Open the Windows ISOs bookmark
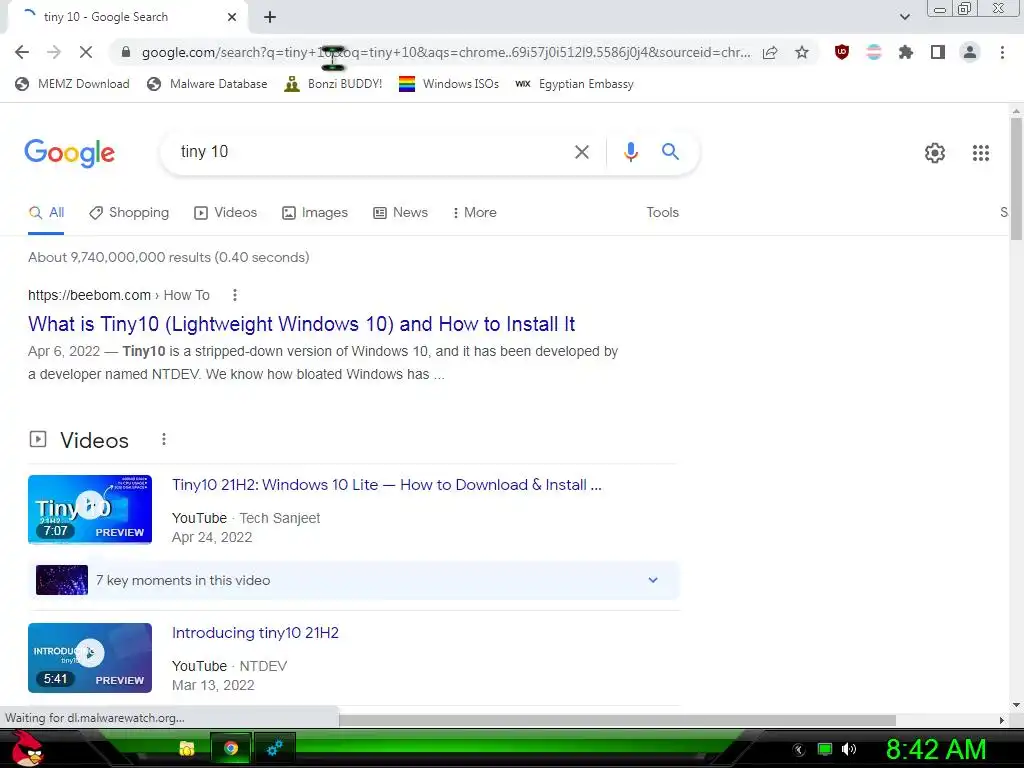The image size is (1024, 768). tap(449, 84)
